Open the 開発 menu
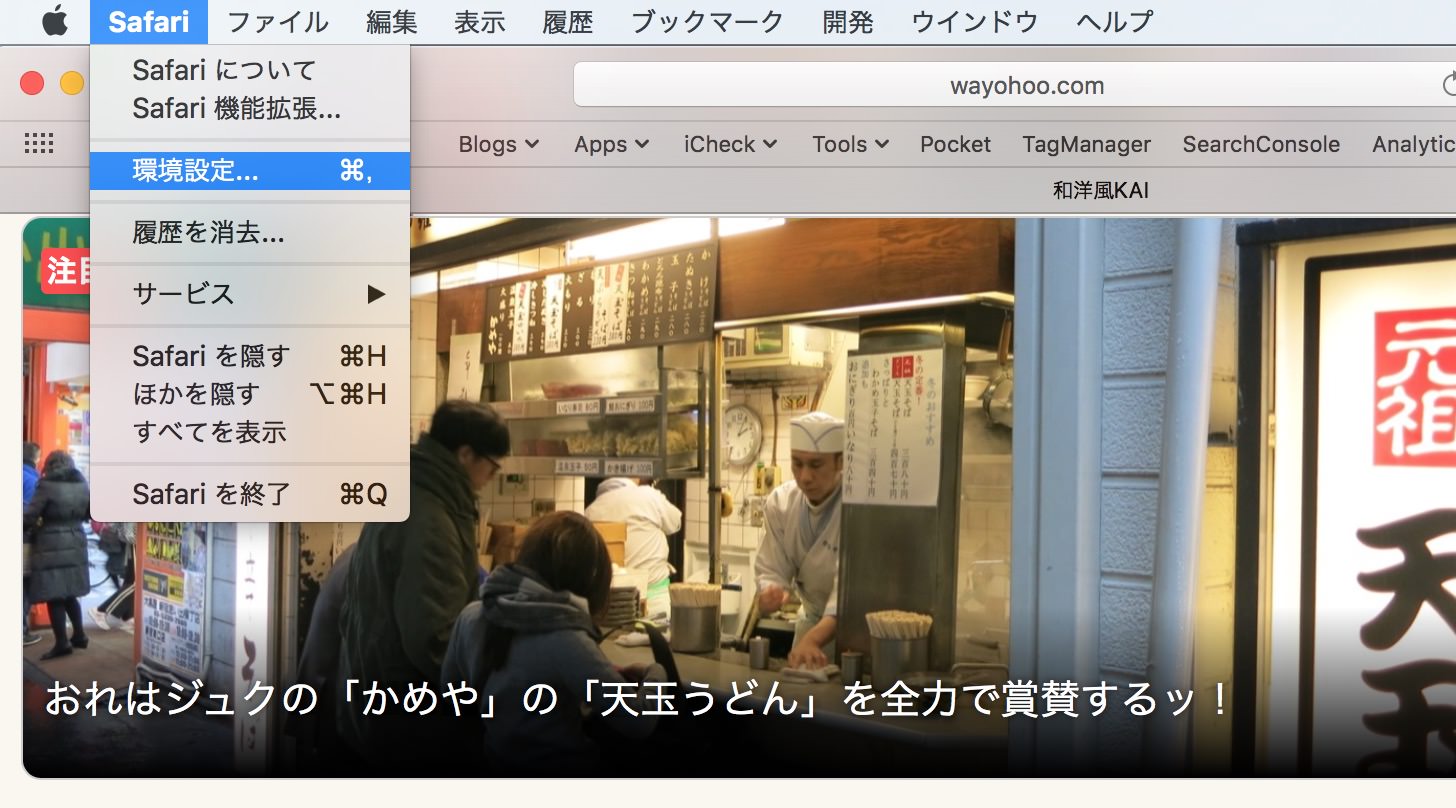The image size is (1456, 808). pos(847,21)
